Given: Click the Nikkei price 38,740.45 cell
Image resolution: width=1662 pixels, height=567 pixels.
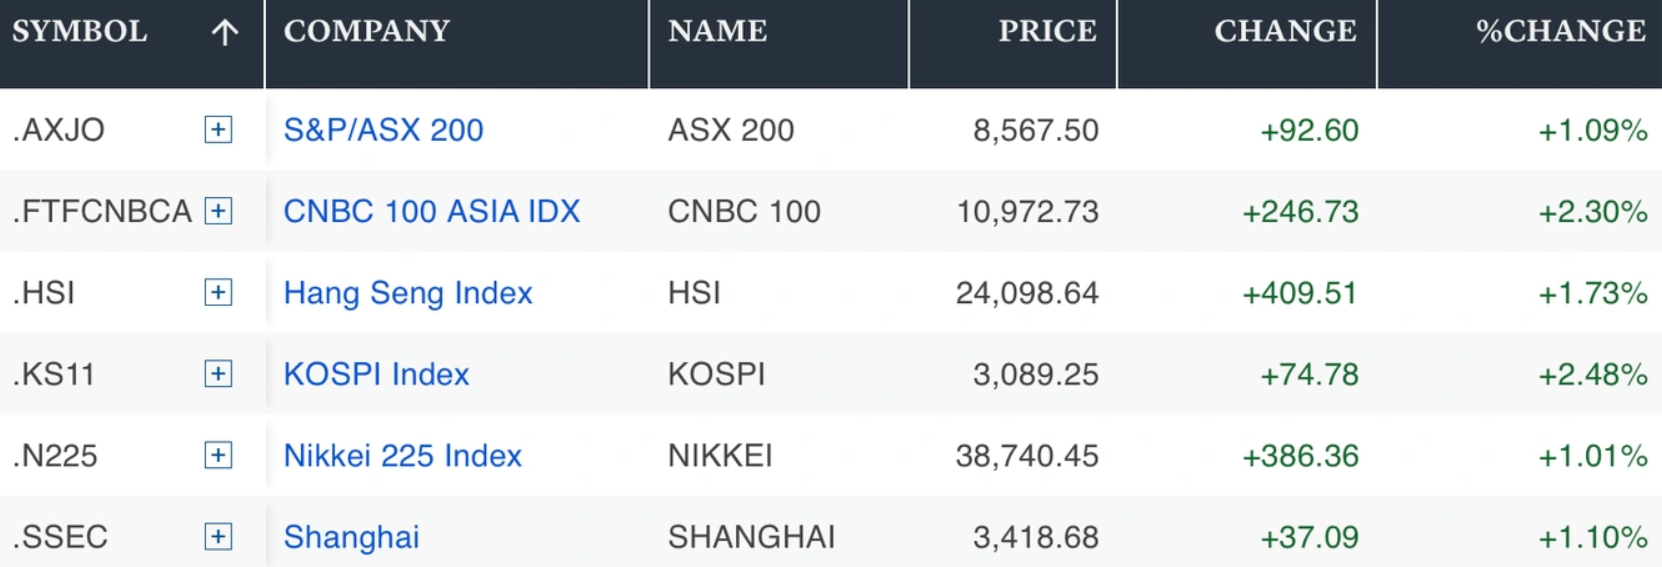Looking at the screenshot, I should (x=1026, y=456).
